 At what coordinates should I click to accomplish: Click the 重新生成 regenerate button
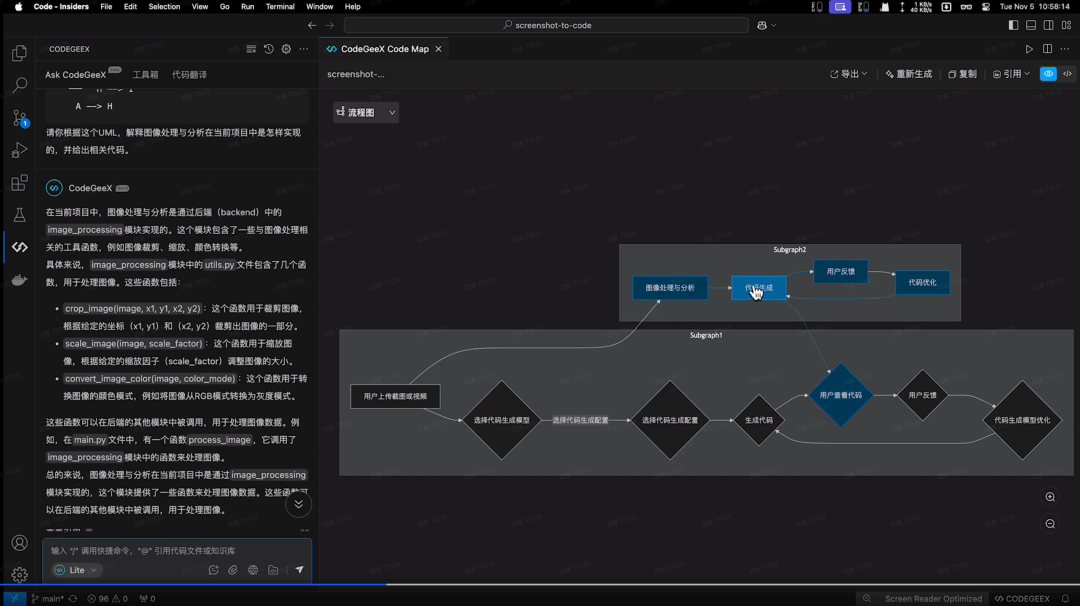(908, 74)
